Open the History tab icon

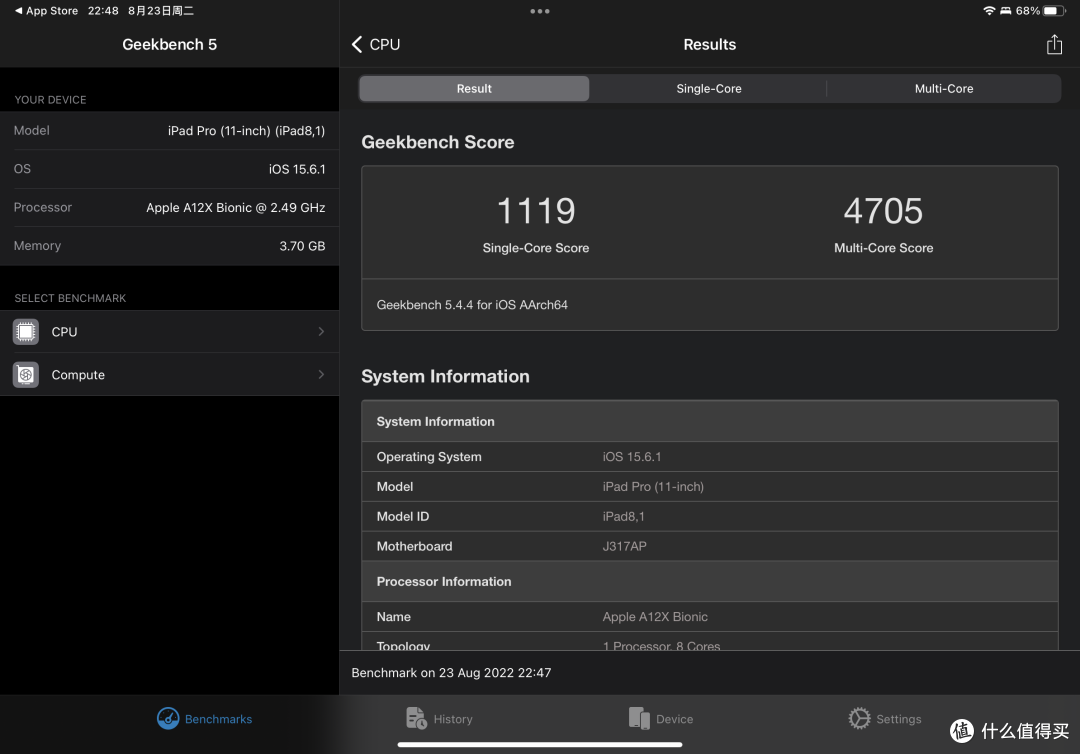coord(416,718)
